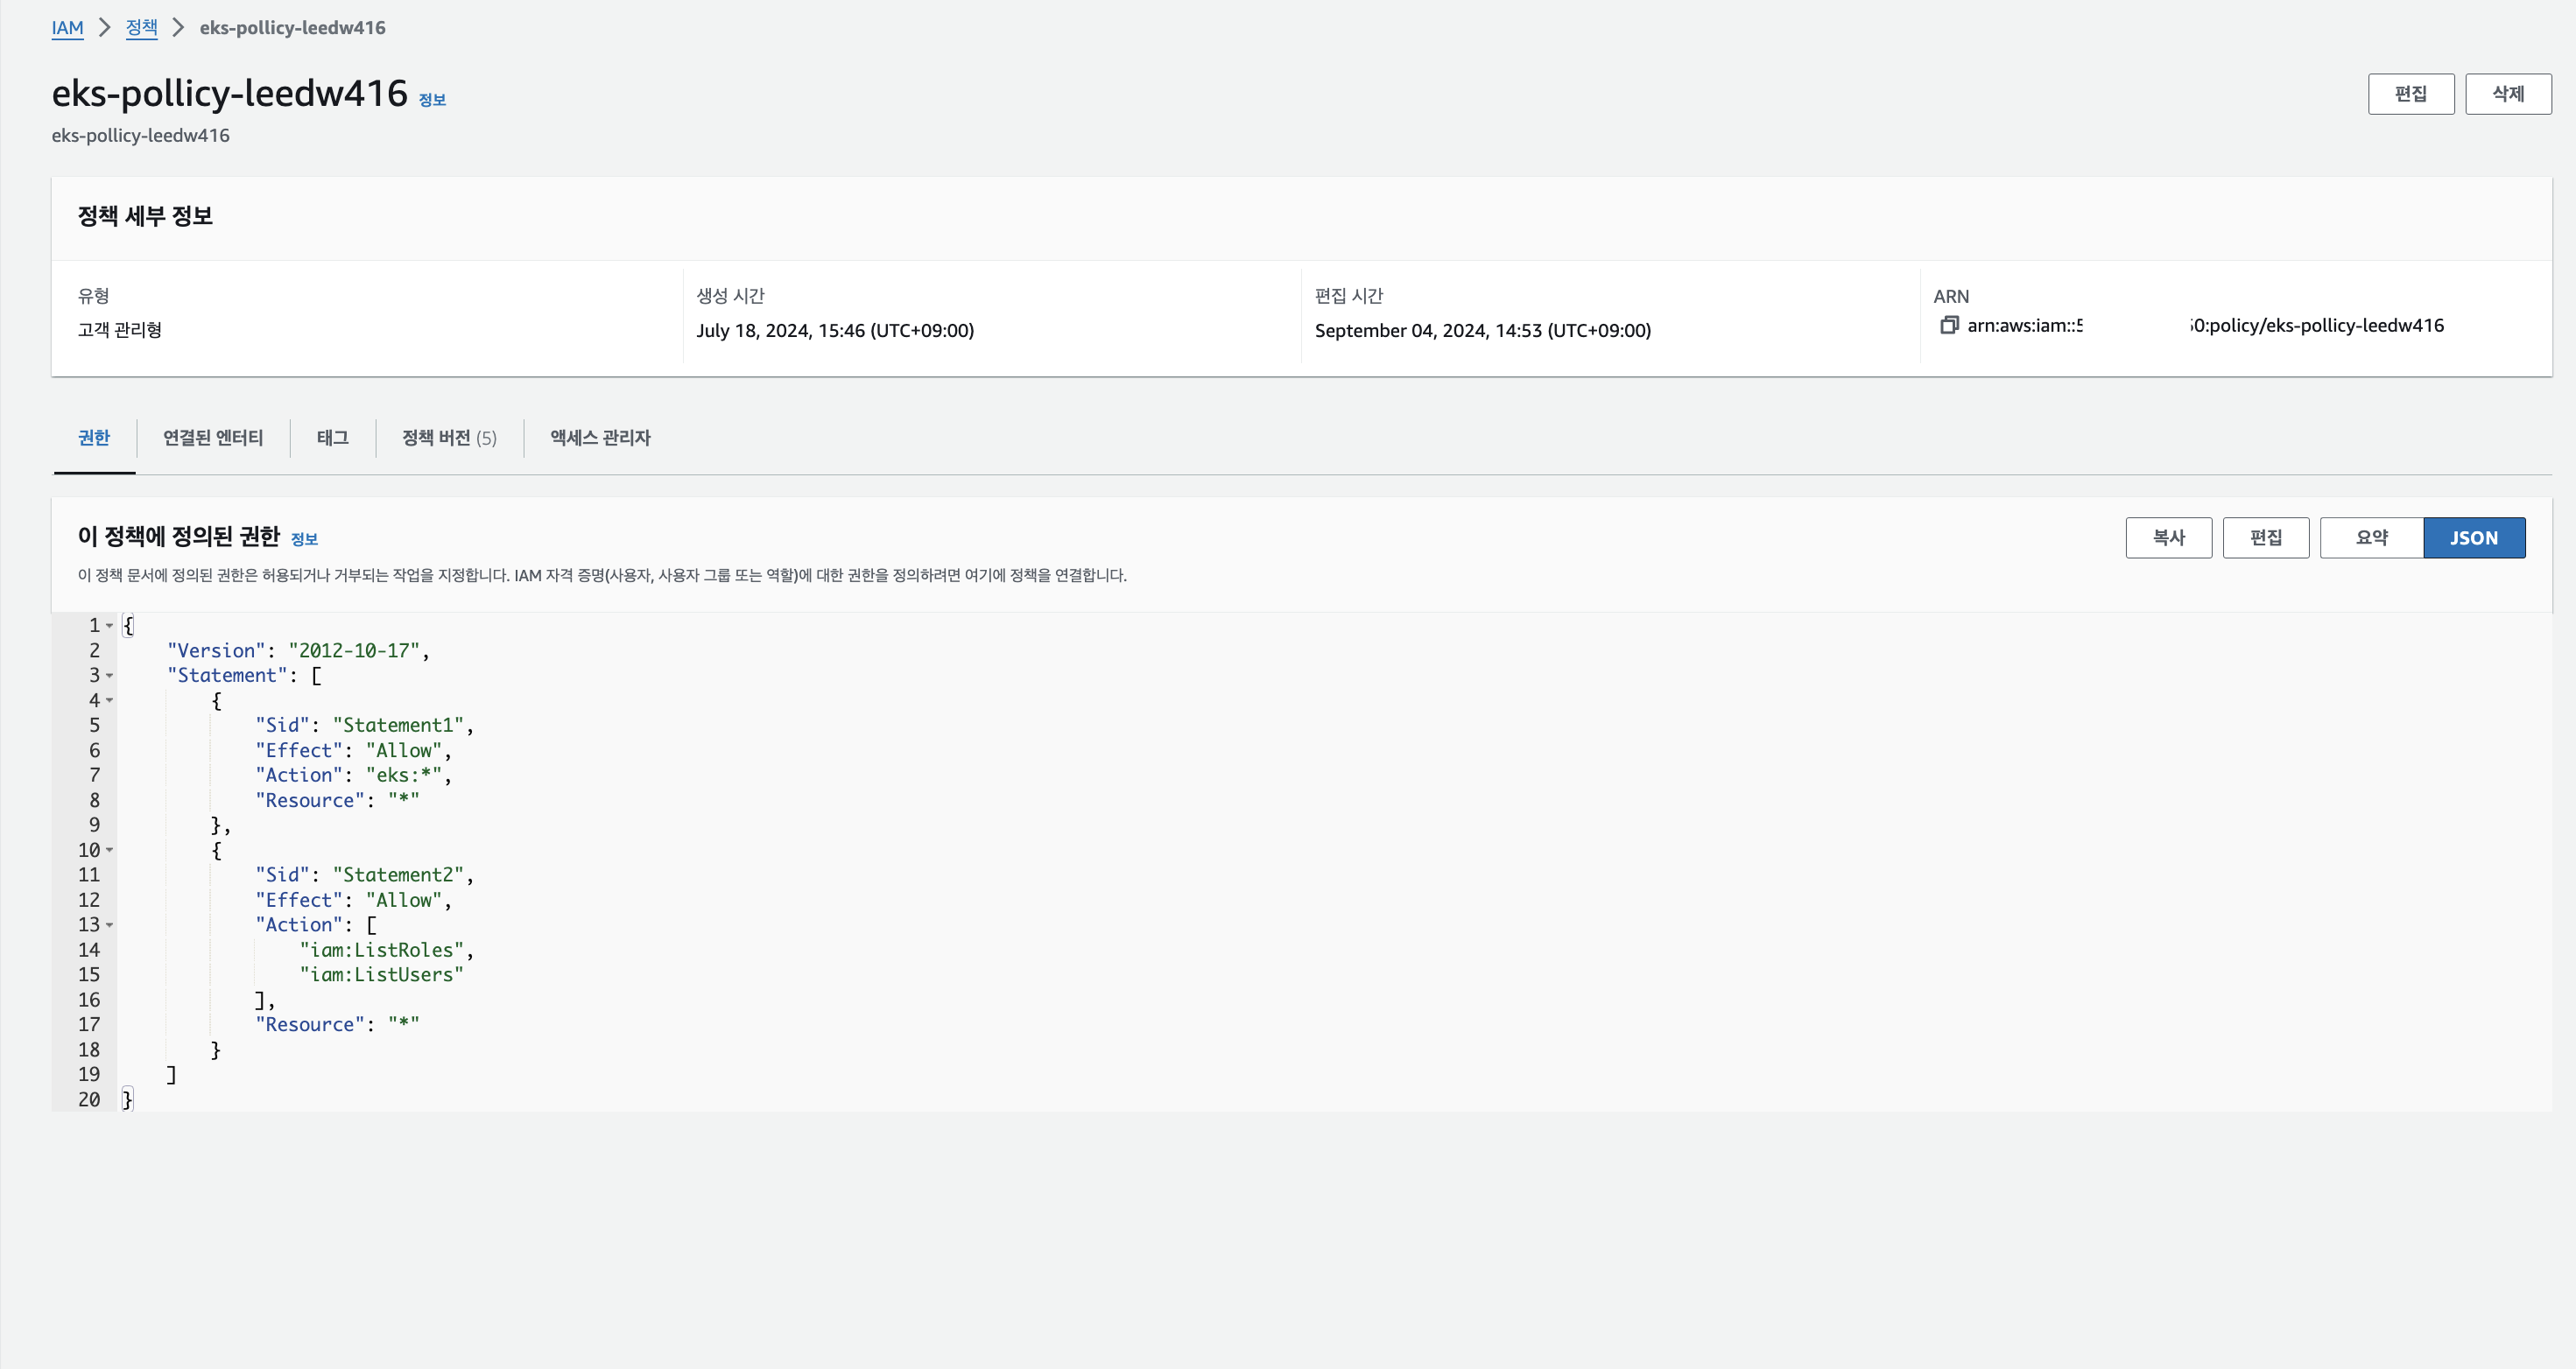This screenshot has height=1369, width=2576.
Task: Click the 고객 관리형 type value
Action: pyautogui.click(x=120, y=330)
